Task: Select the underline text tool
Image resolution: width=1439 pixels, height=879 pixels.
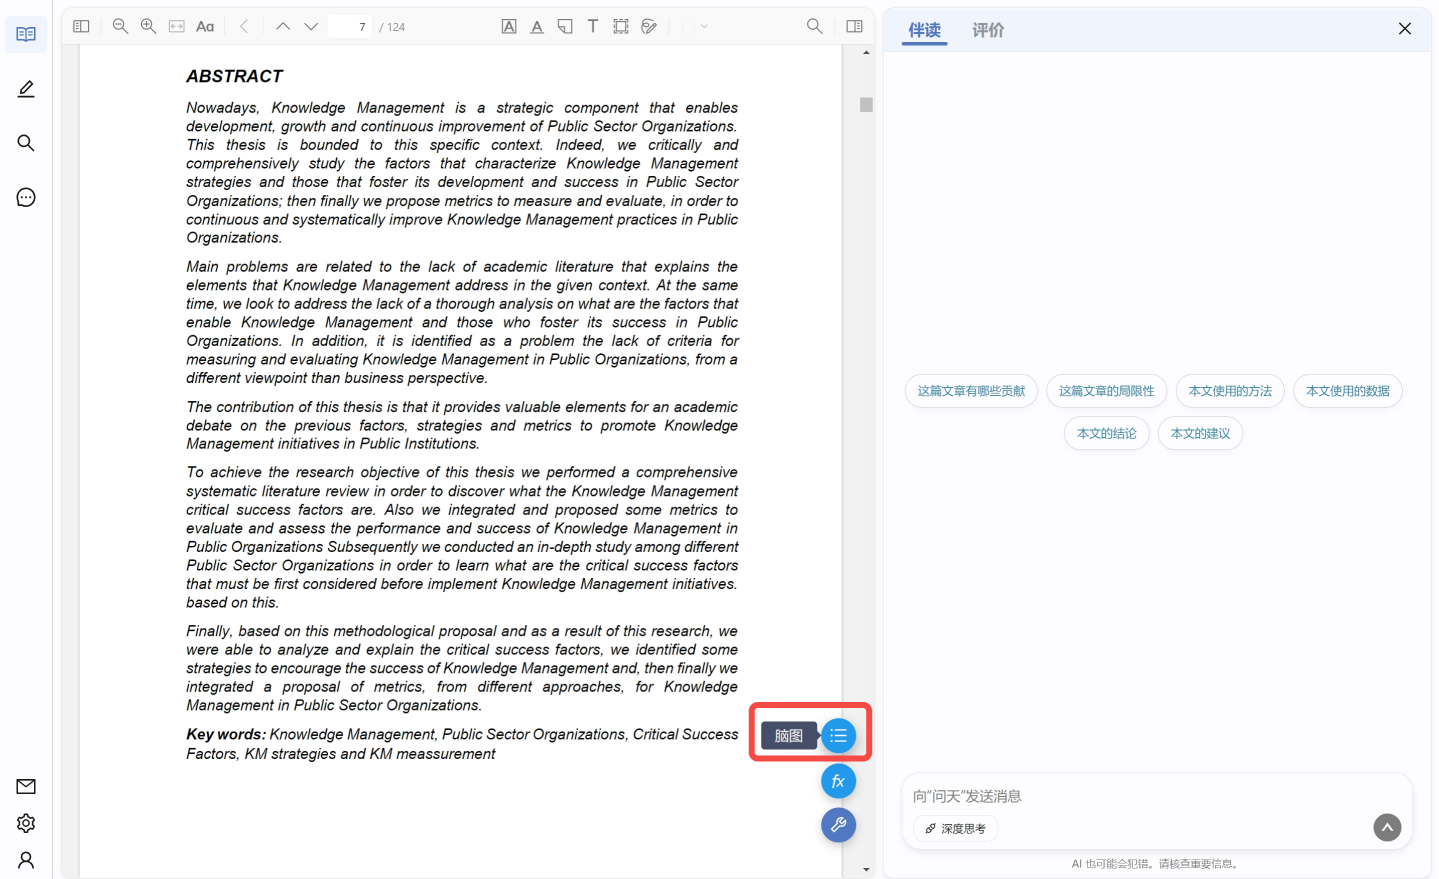Action: pos(537,26)
